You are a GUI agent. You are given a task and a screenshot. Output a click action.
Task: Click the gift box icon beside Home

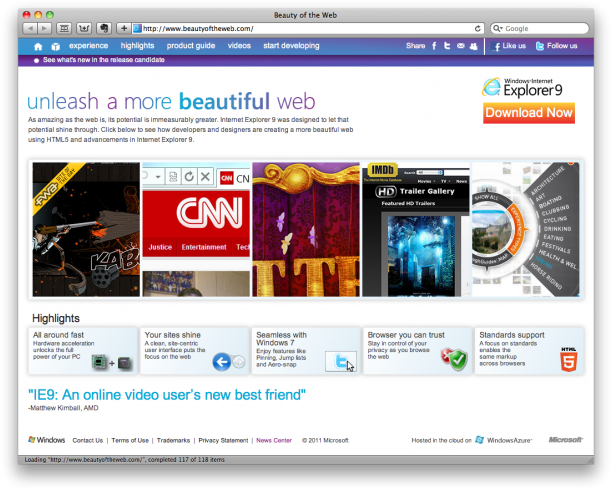(56, 46)
